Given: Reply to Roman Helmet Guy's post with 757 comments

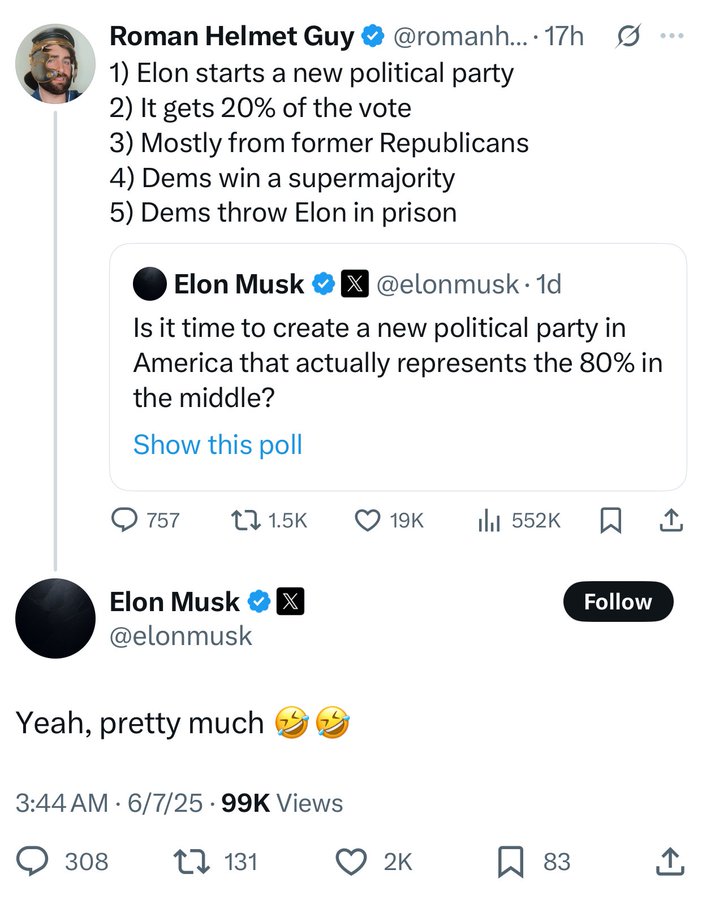Looking at the screenshot, I should [145, 520].
